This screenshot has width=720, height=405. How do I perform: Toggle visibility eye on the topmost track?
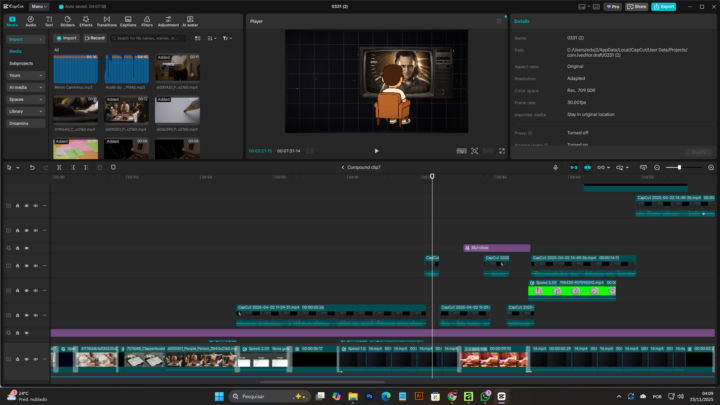(26, 205)
